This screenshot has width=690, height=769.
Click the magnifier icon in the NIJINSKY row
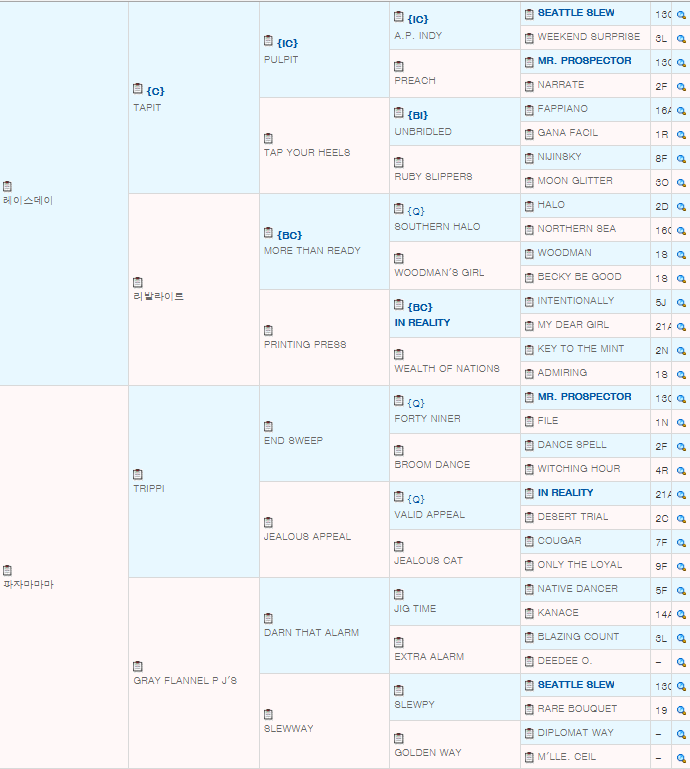pos(681,159)
